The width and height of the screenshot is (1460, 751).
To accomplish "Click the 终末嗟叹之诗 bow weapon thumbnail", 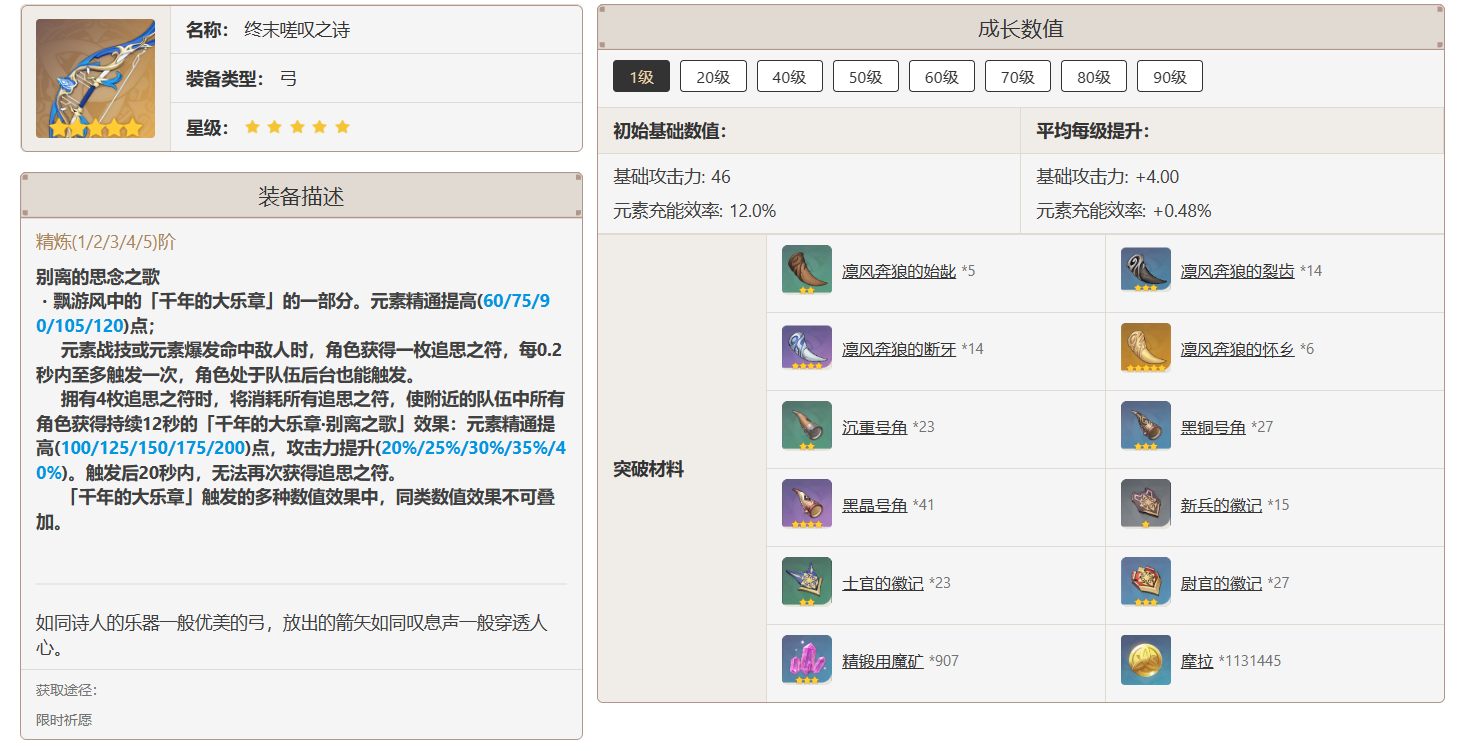I will (96, 79).
